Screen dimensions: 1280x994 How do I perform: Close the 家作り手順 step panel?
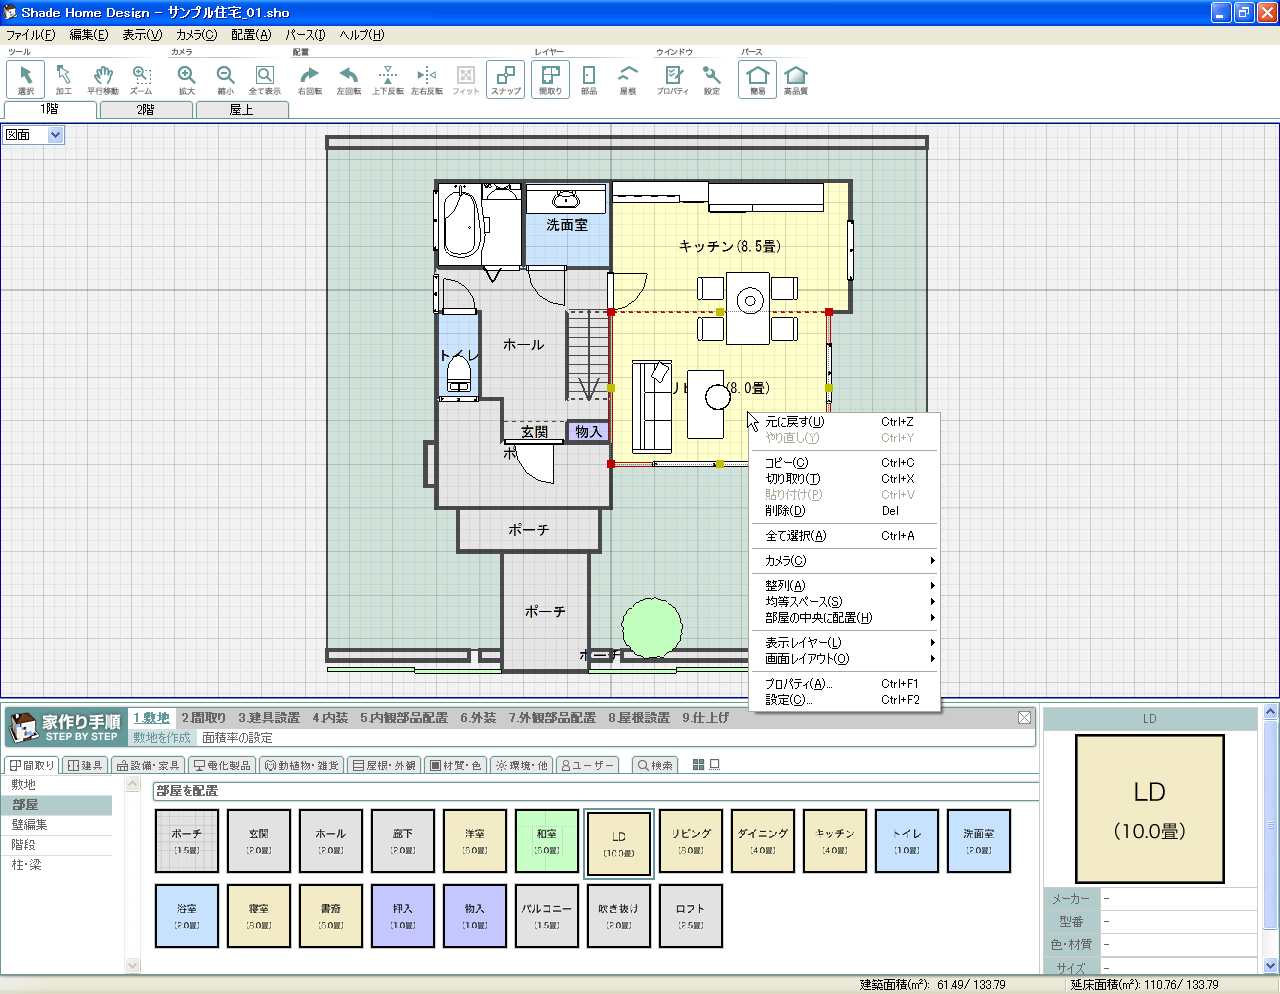(x=1025, y=718)
